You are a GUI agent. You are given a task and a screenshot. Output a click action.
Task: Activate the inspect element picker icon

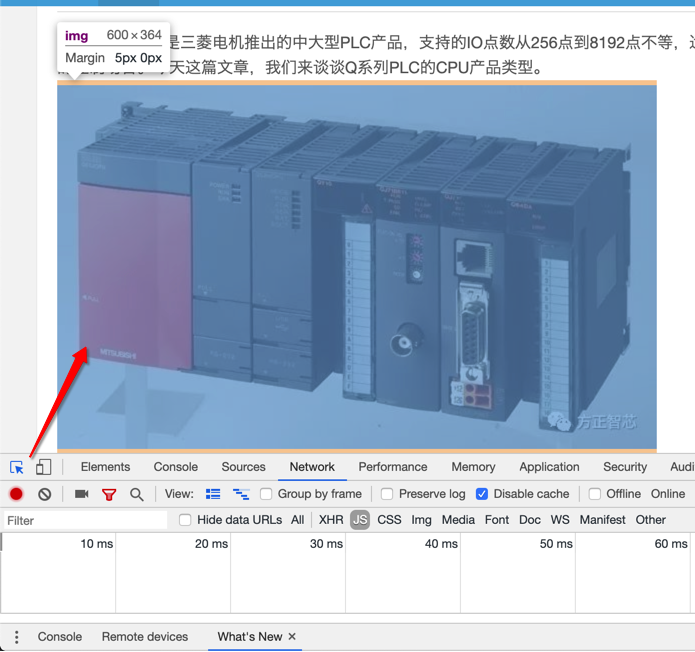[17, 467]
